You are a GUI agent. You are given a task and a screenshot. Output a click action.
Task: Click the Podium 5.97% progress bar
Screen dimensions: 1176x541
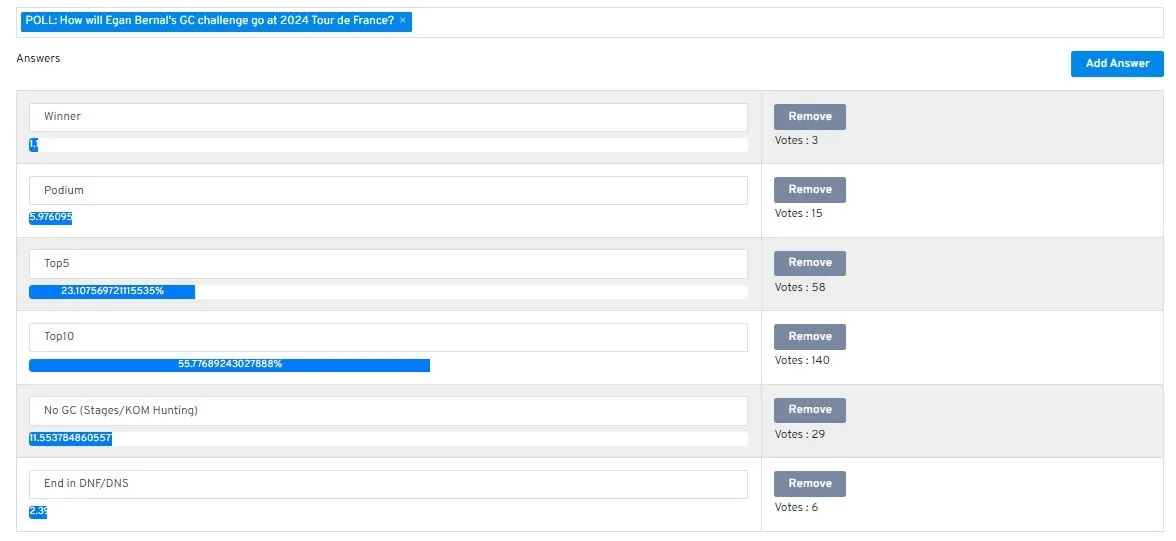(50, 218)
